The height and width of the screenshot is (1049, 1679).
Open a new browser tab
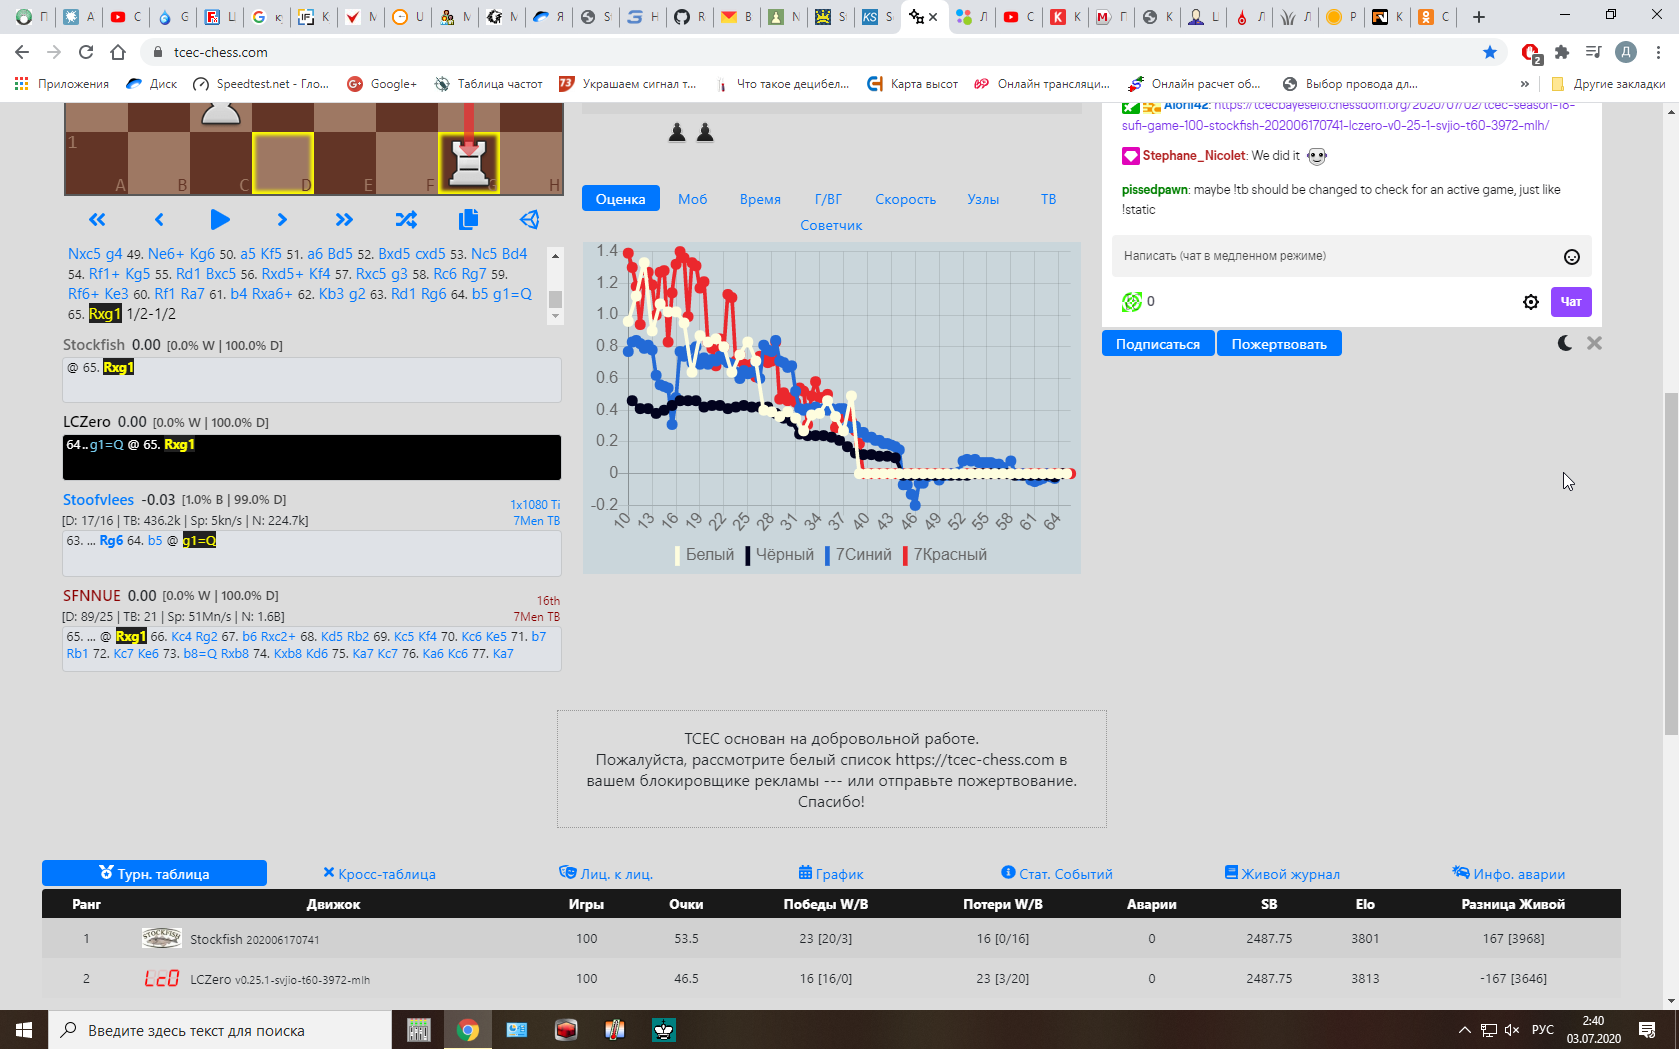click(1479, 17)
